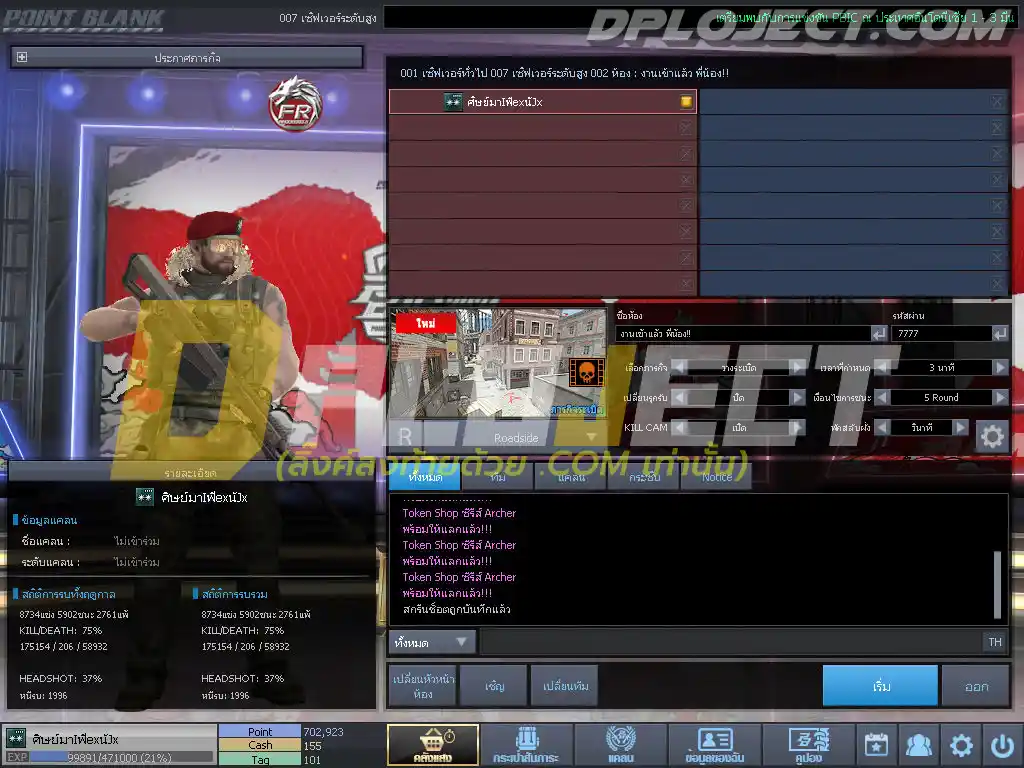
Task: Select player ศิษย์มาเฟียxนัJx in red team slot
Action: (x=543, y=101)
